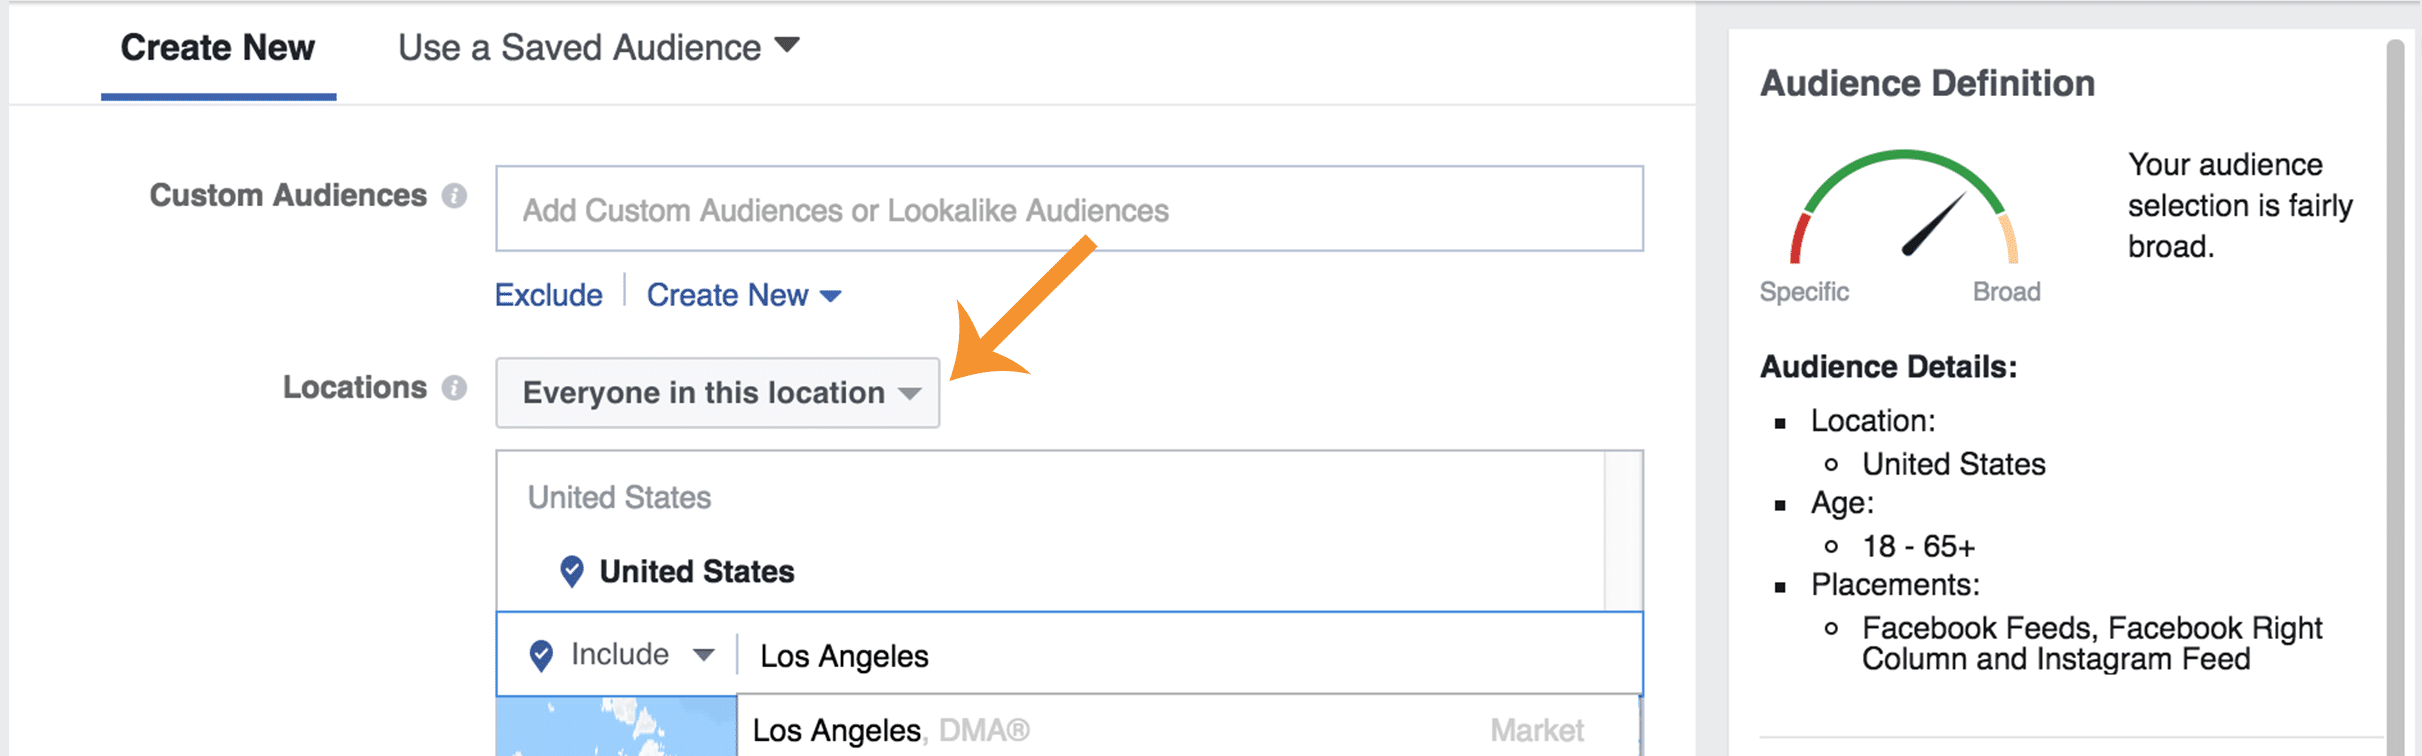Click the right panel vertical scrollbar

coord(2394,398)
